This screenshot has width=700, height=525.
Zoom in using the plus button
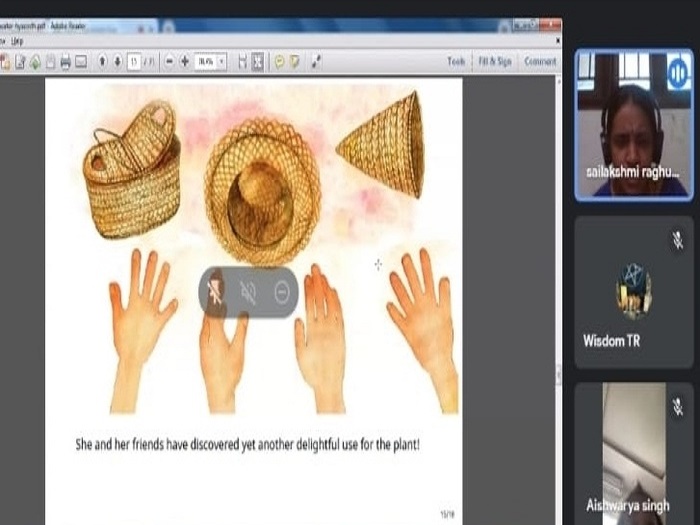tap(185, 61)
